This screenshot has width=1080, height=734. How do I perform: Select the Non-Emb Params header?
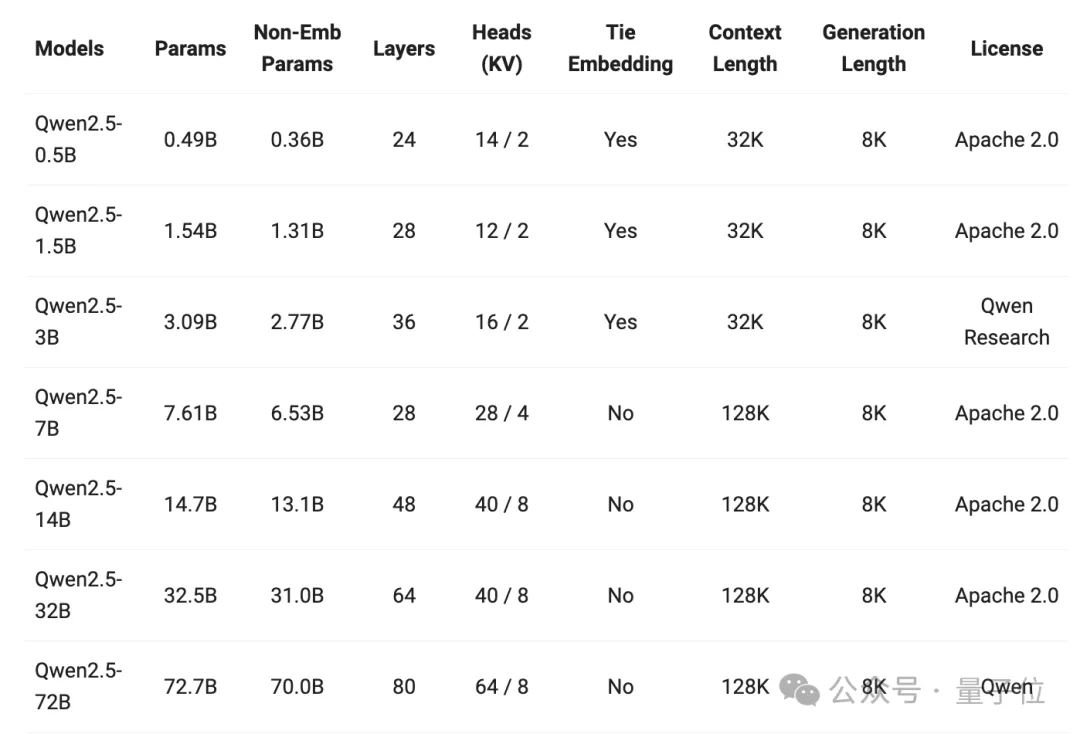coord(297,48)
